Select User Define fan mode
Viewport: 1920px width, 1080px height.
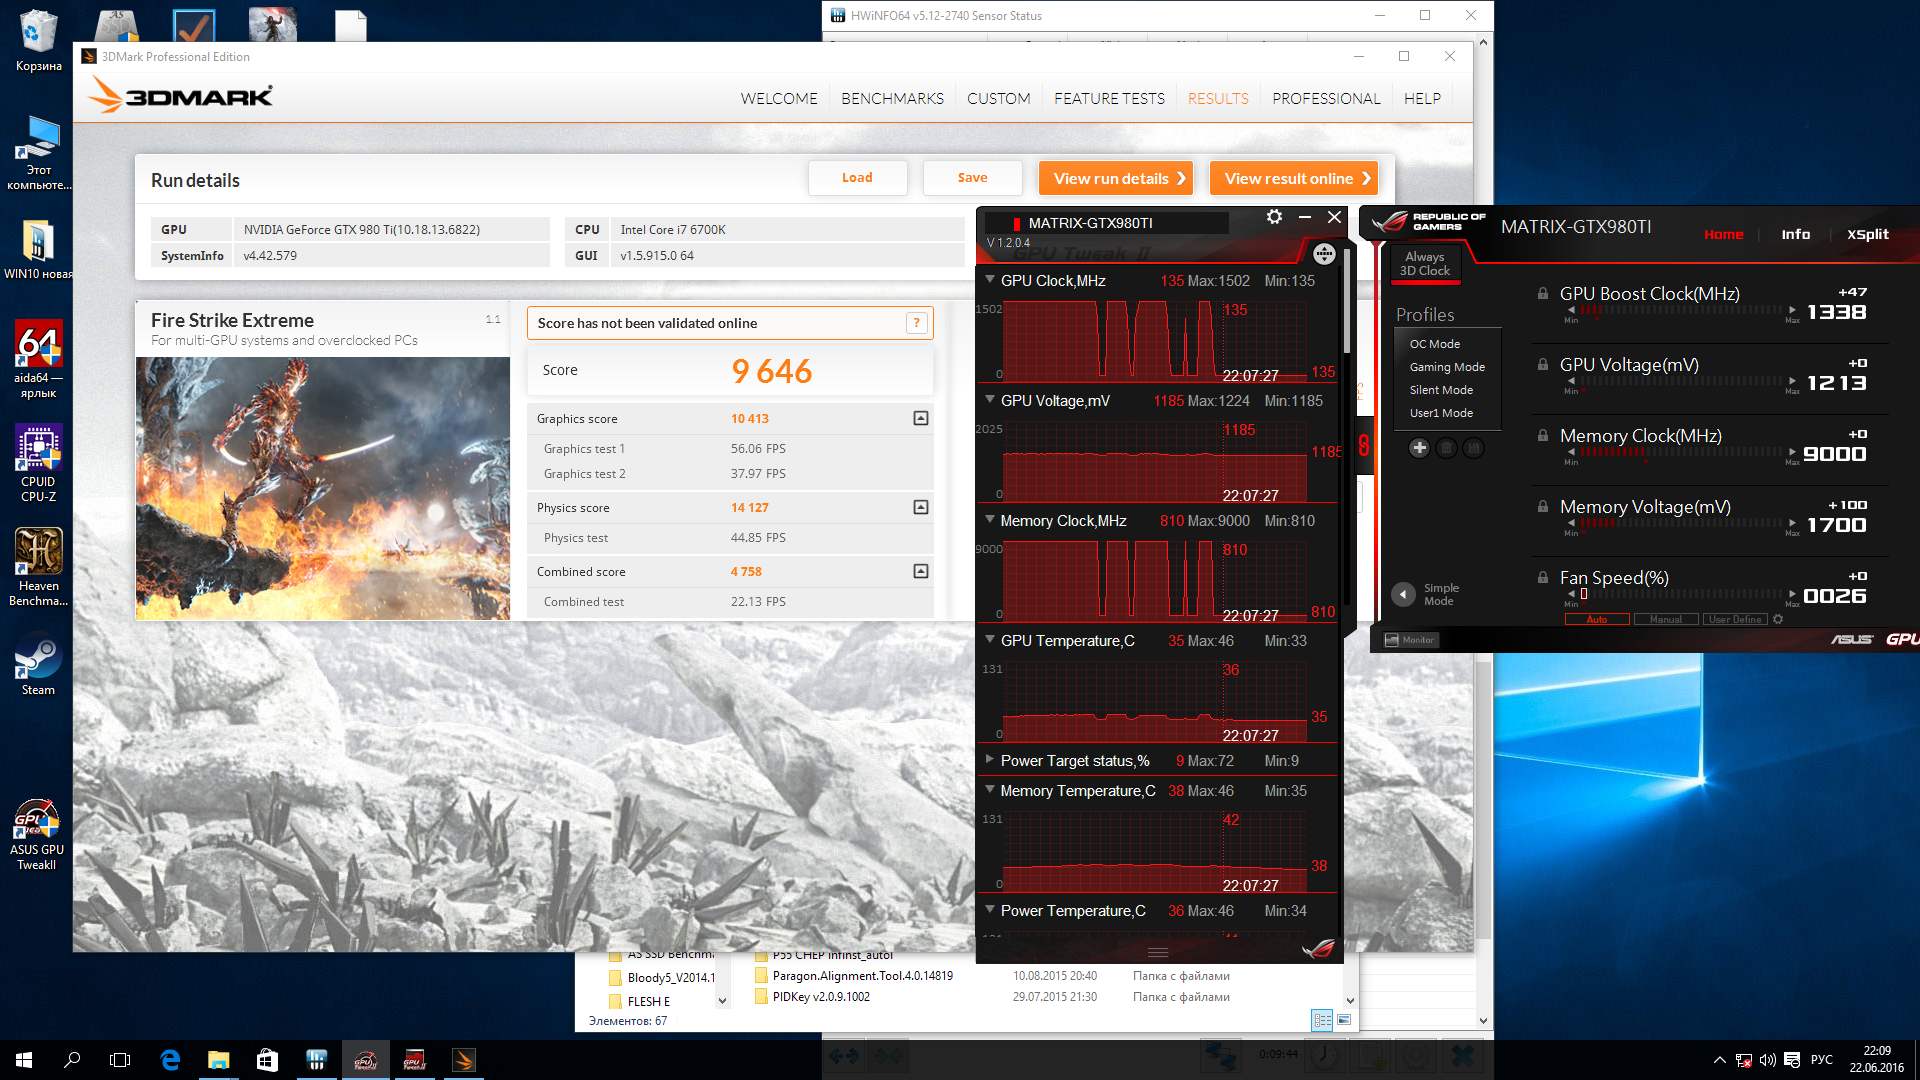coord(1735,620)
